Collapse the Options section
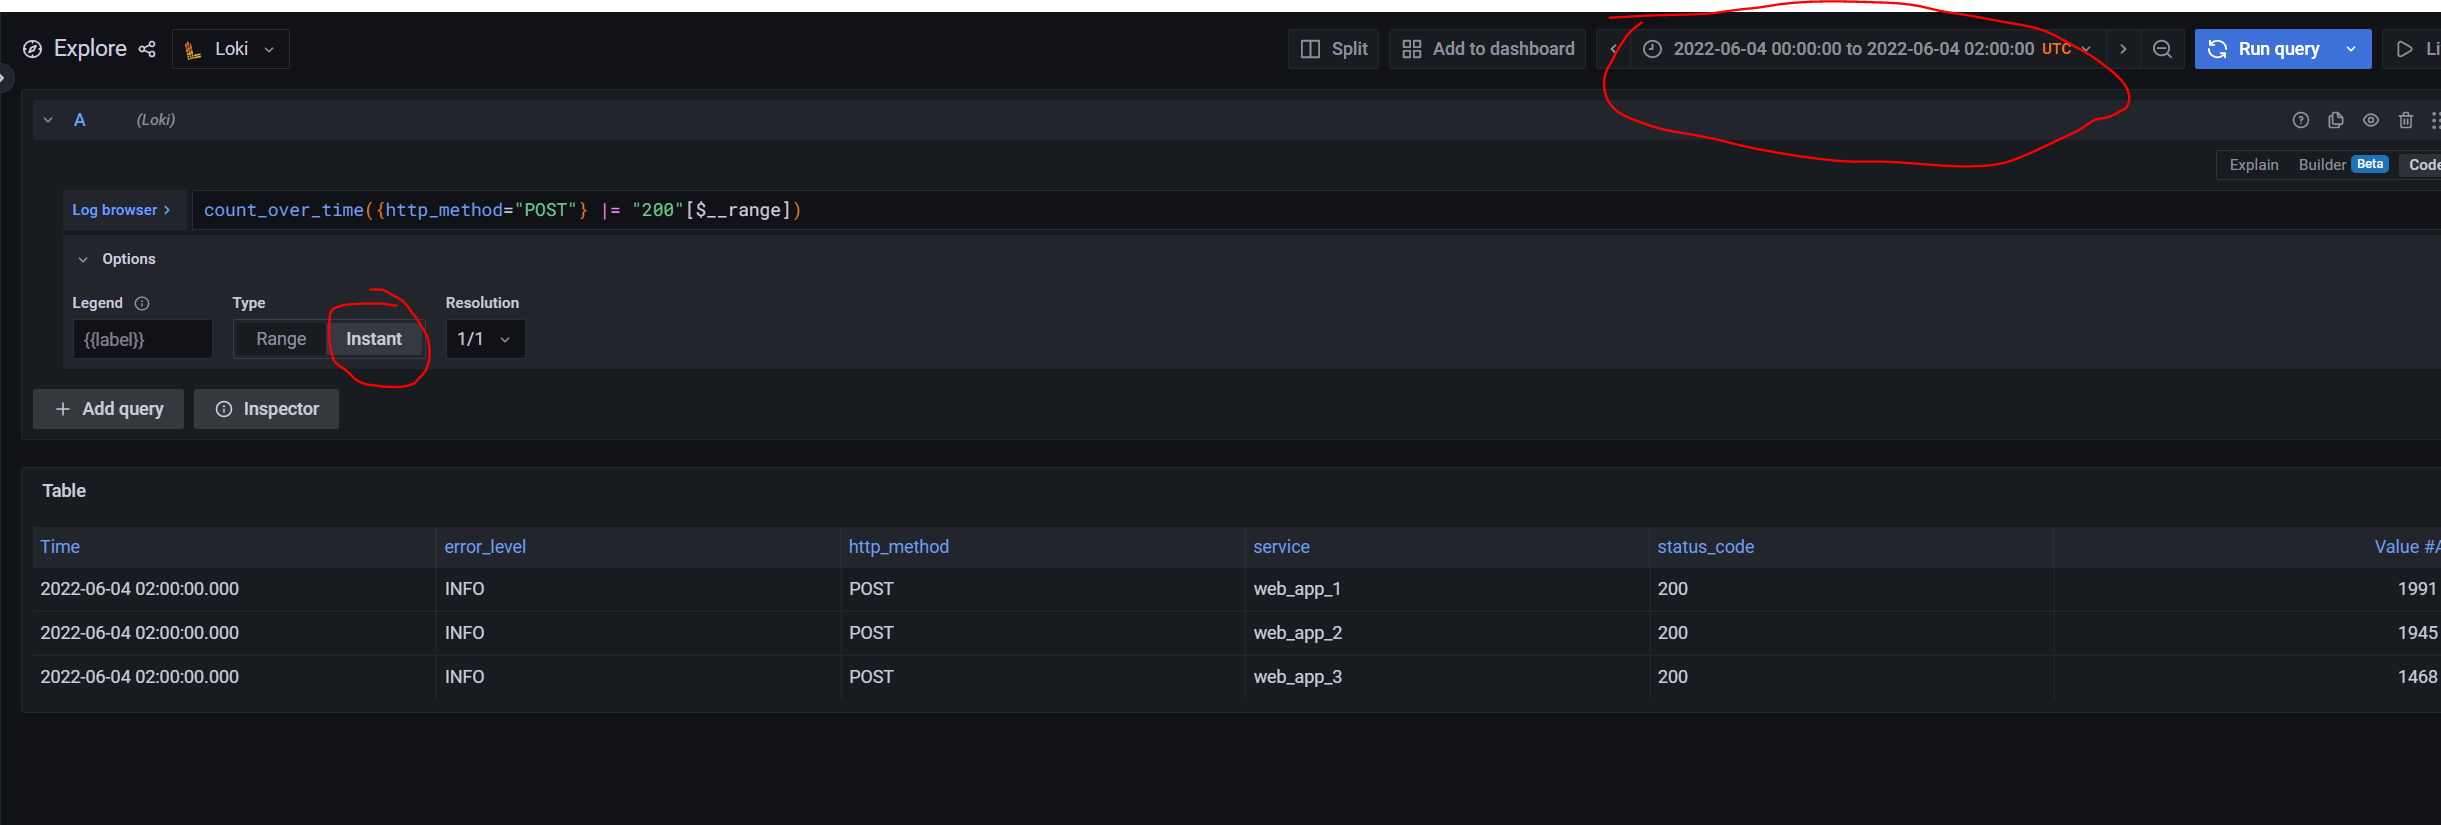 (118, 259)
